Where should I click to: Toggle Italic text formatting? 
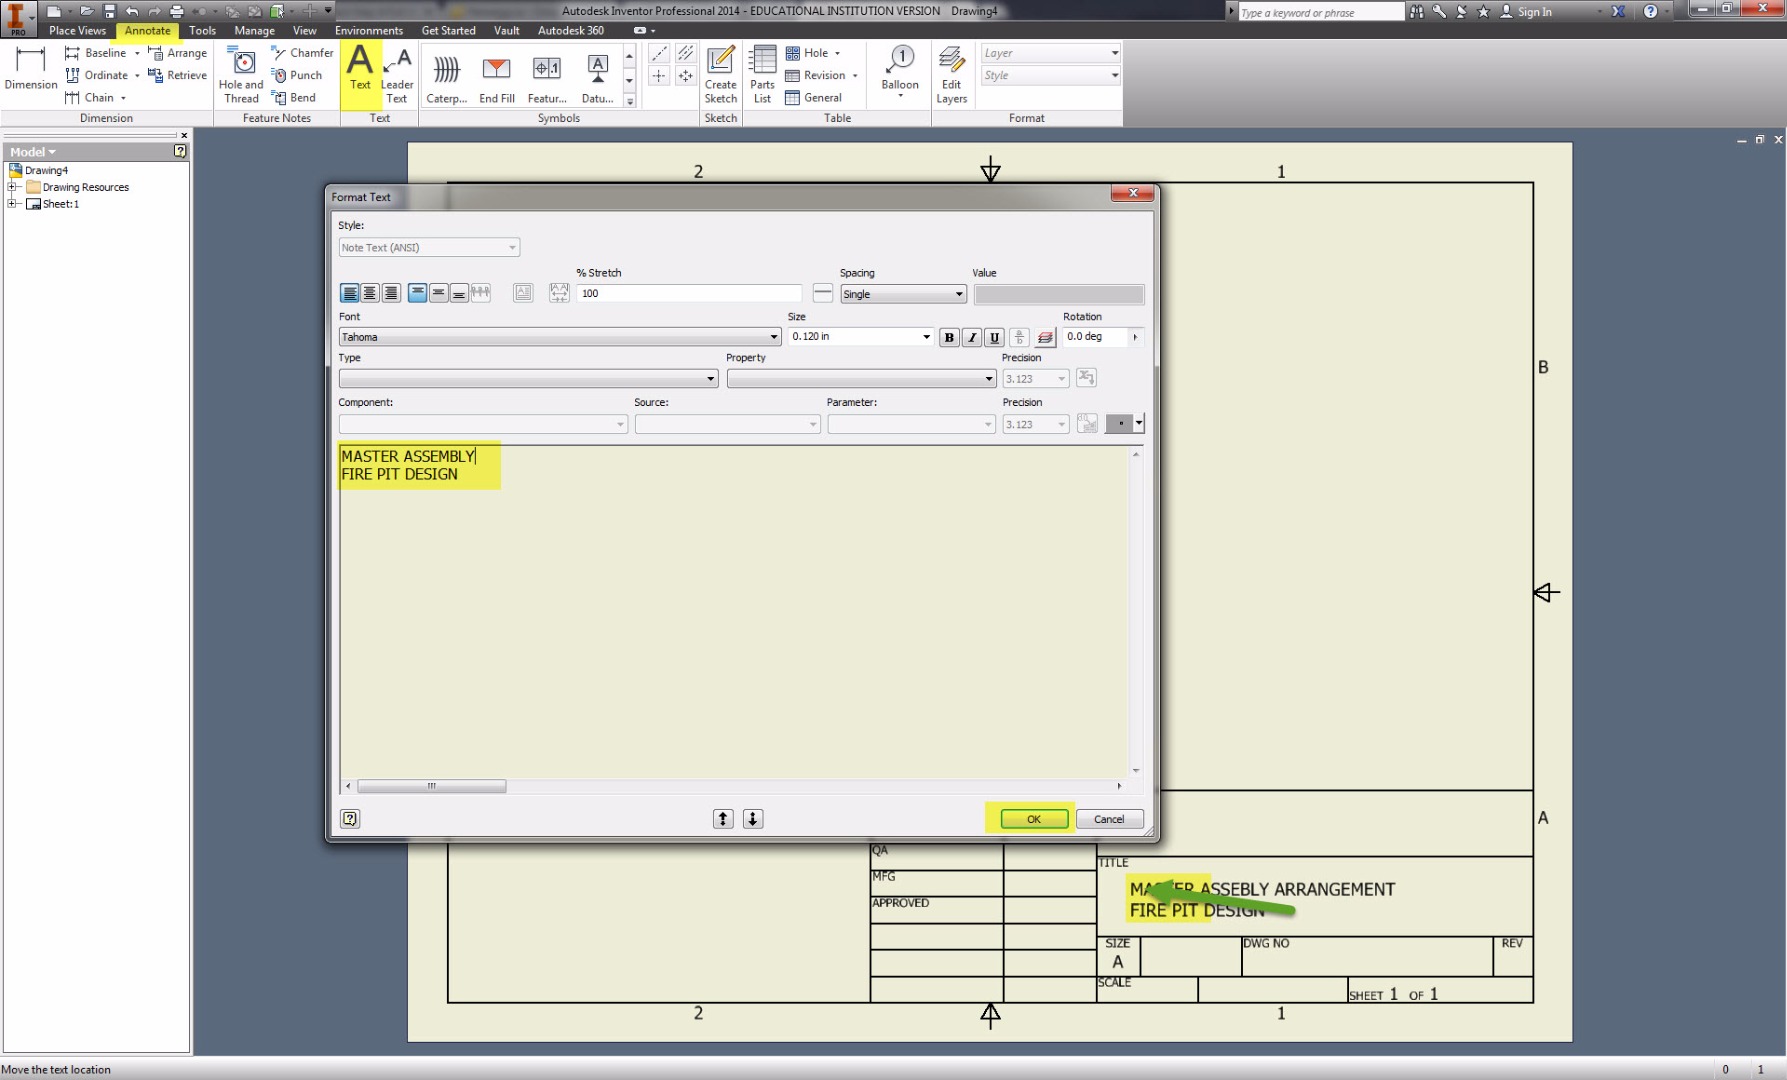(x=972, y=337)
